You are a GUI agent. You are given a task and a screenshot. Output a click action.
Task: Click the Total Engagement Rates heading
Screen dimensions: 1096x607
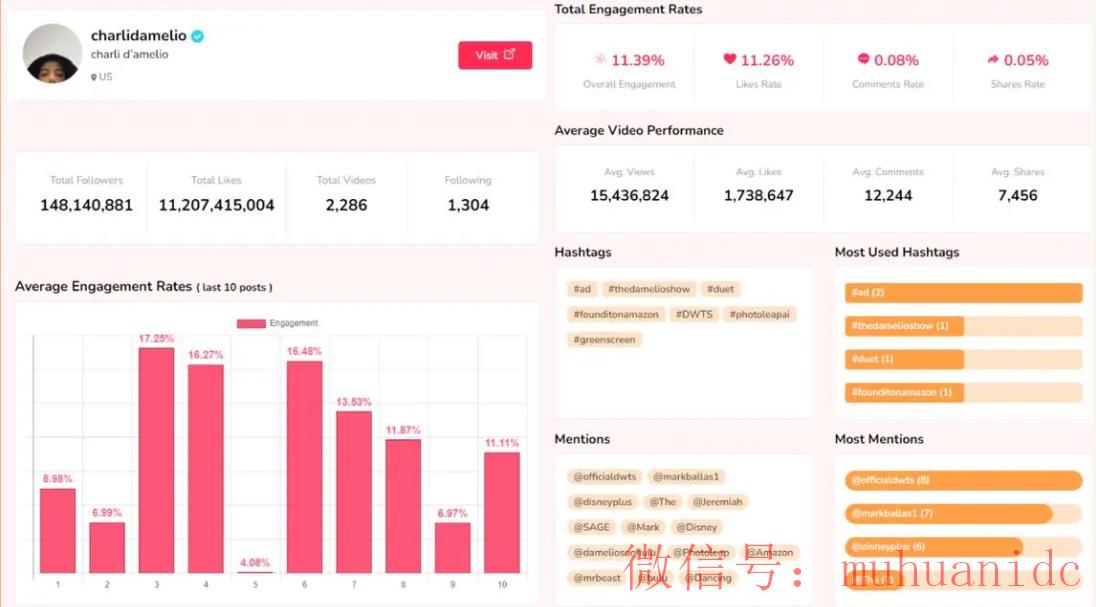click(x=628, y=9)
